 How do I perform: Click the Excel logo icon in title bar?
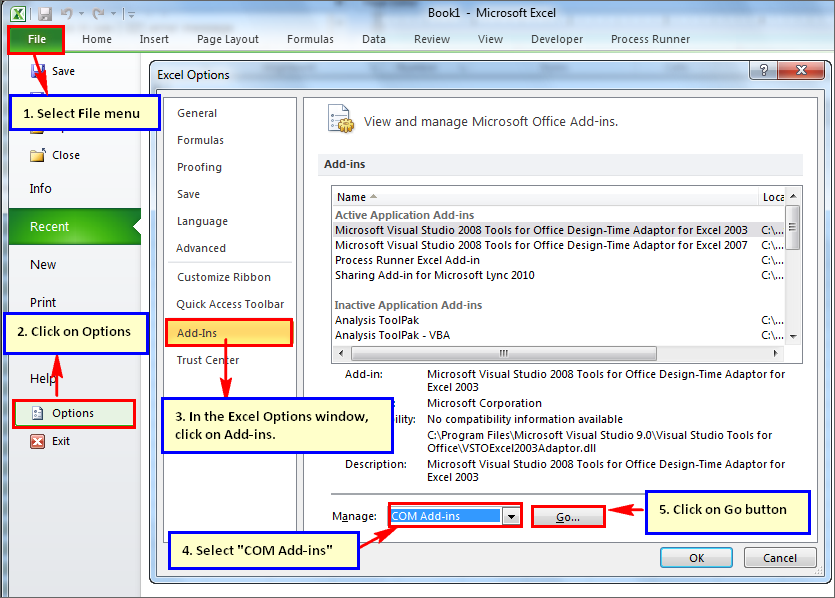tap(18, 14)
